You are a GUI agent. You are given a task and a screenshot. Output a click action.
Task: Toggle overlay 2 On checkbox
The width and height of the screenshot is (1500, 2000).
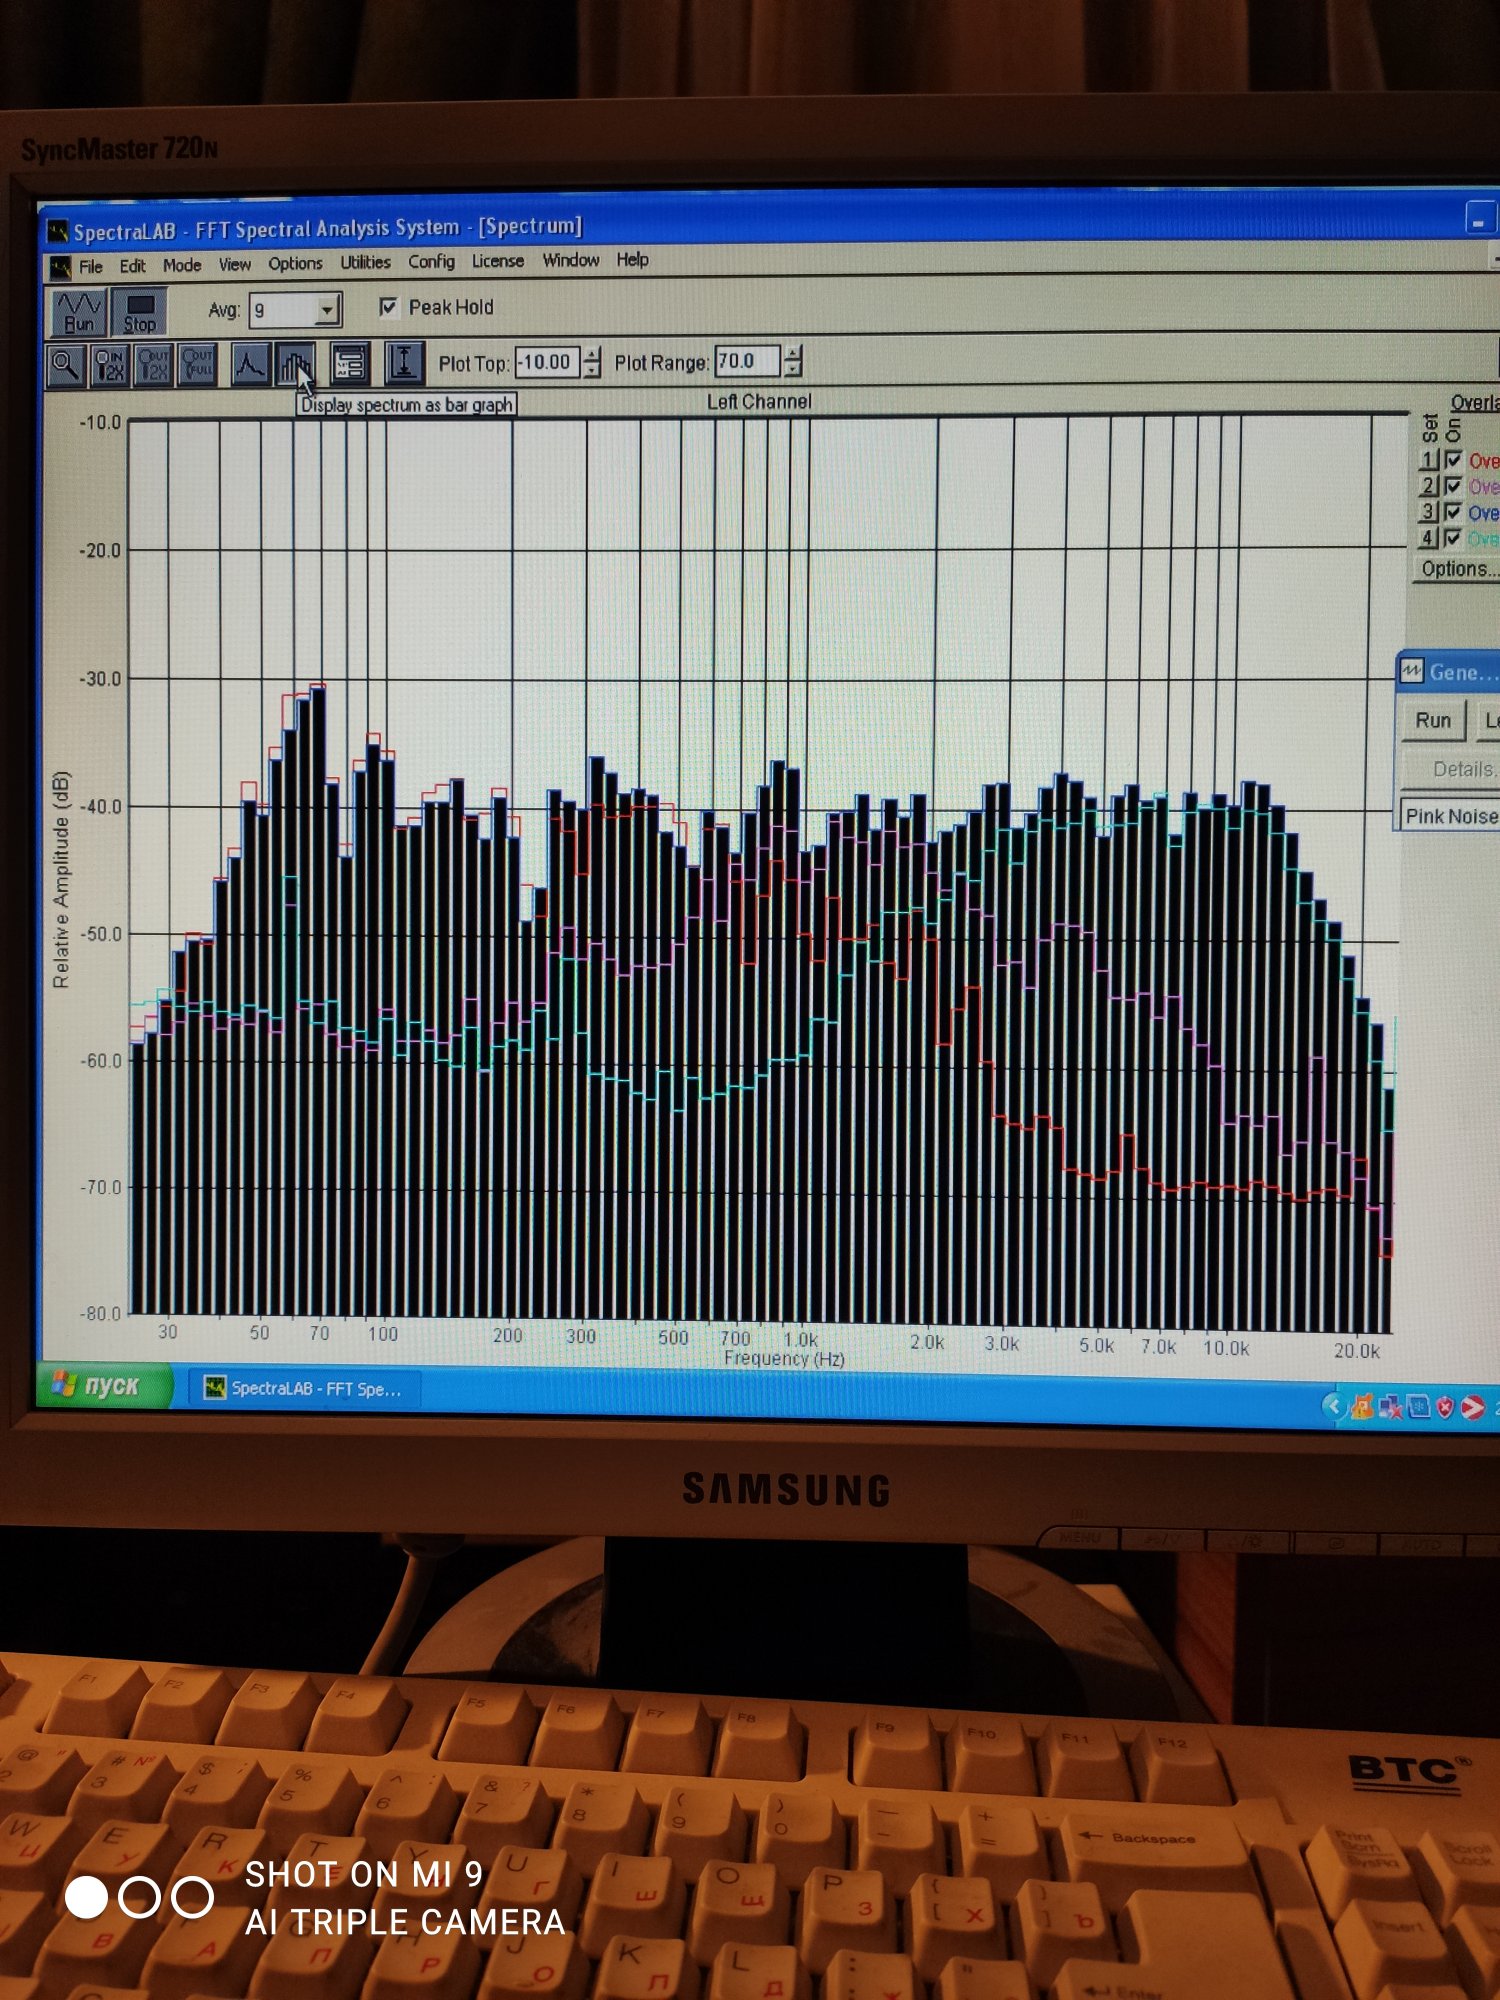(1453, 486)
